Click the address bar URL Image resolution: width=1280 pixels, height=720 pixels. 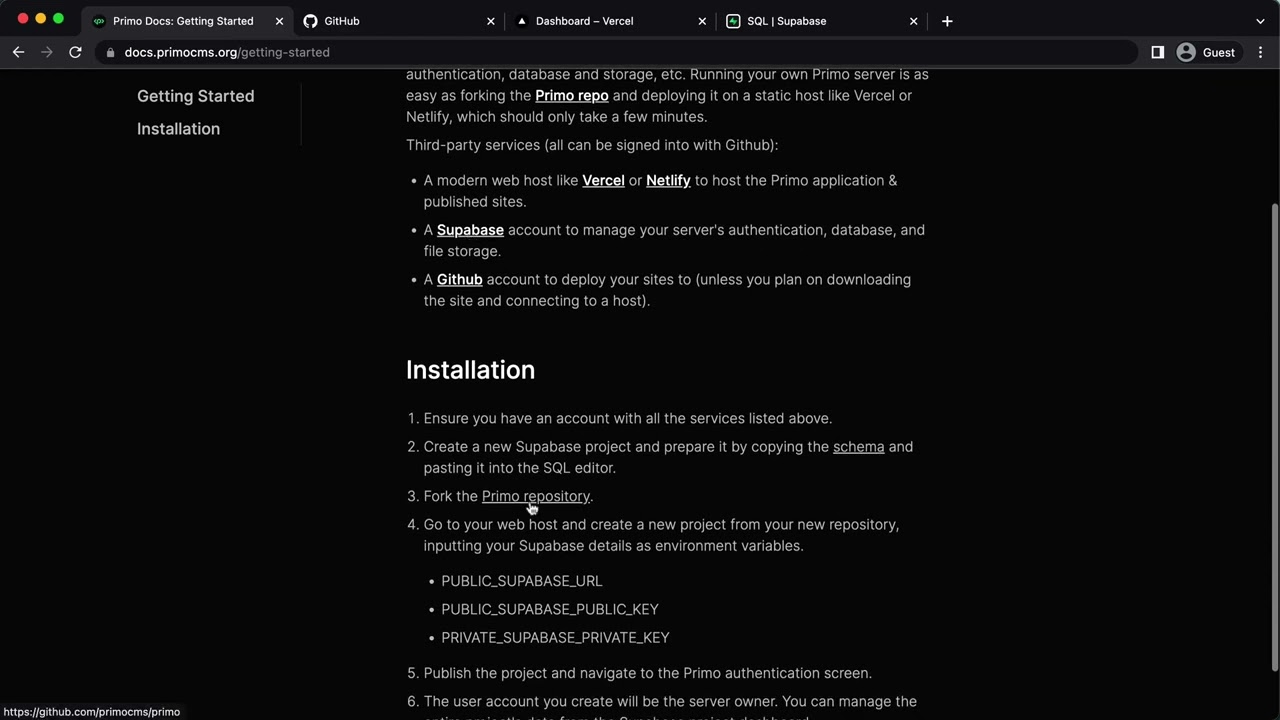pos(227,52)
